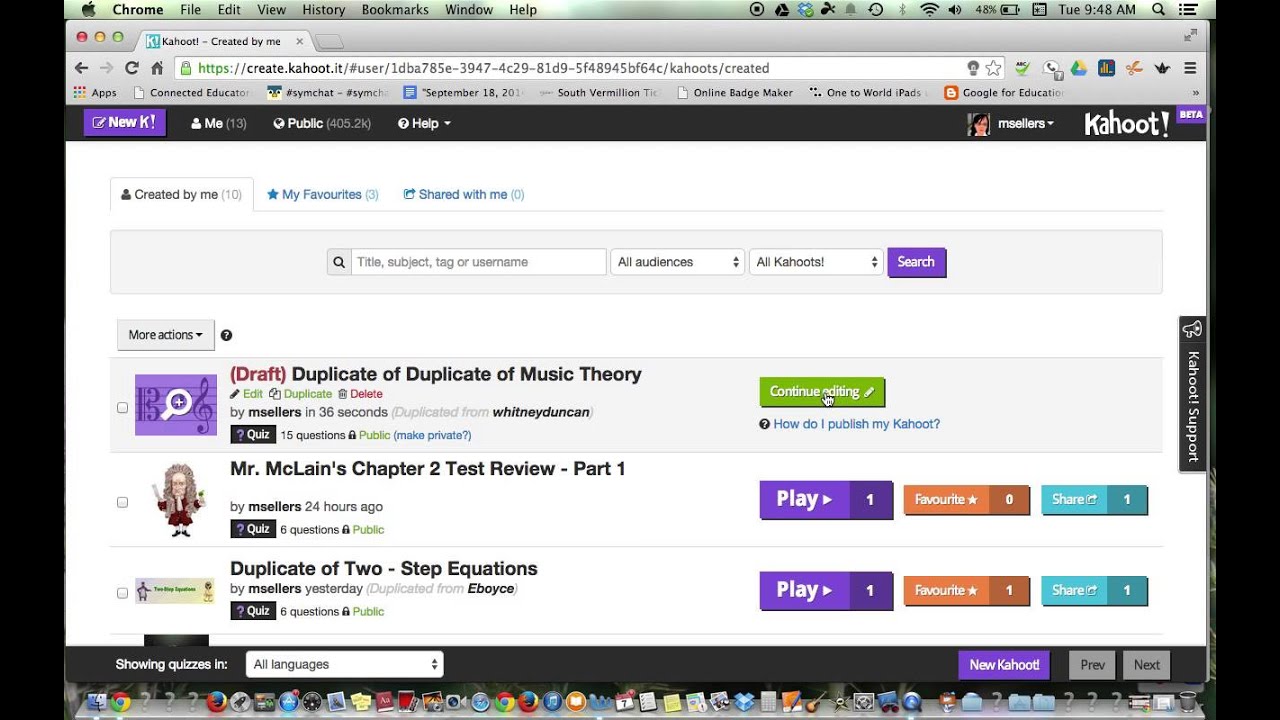Screen dimensions: 1280x720
Task: Click the blue bar-chart extension icon
Action: coord(1106,68)
